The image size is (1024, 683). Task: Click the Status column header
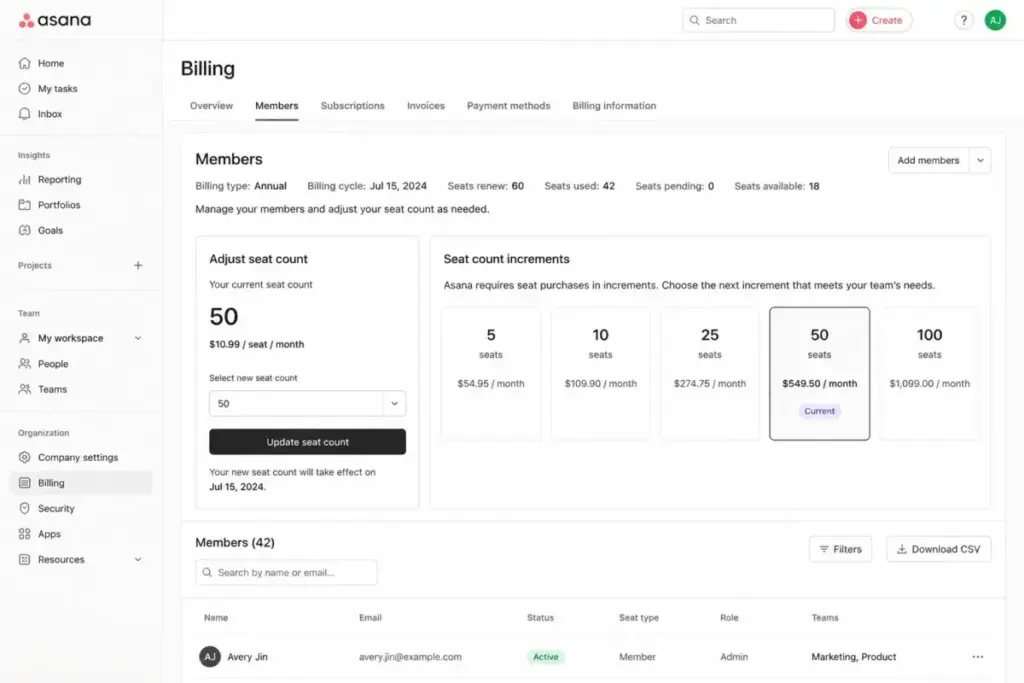(540, 618)
